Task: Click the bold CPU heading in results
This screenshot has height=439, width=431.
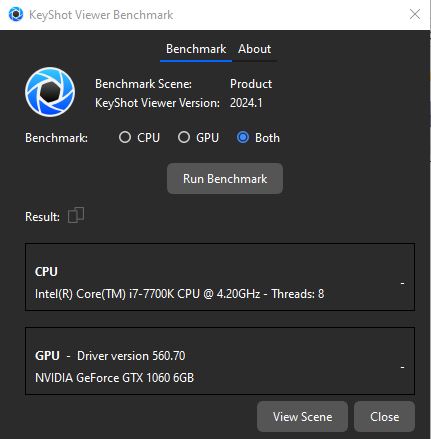Action: point(46,271)
